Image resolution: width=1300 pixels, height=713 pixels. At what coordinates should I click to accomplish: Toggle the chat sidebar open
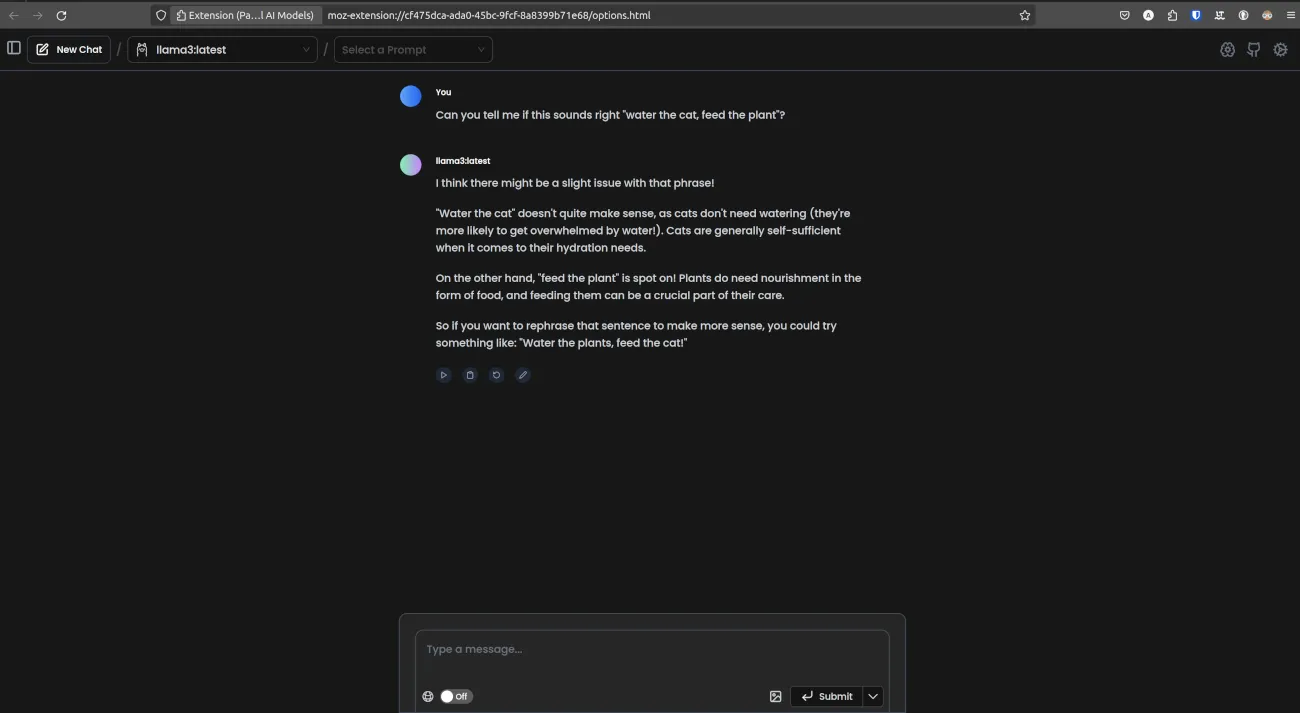[x=14, y=47]
